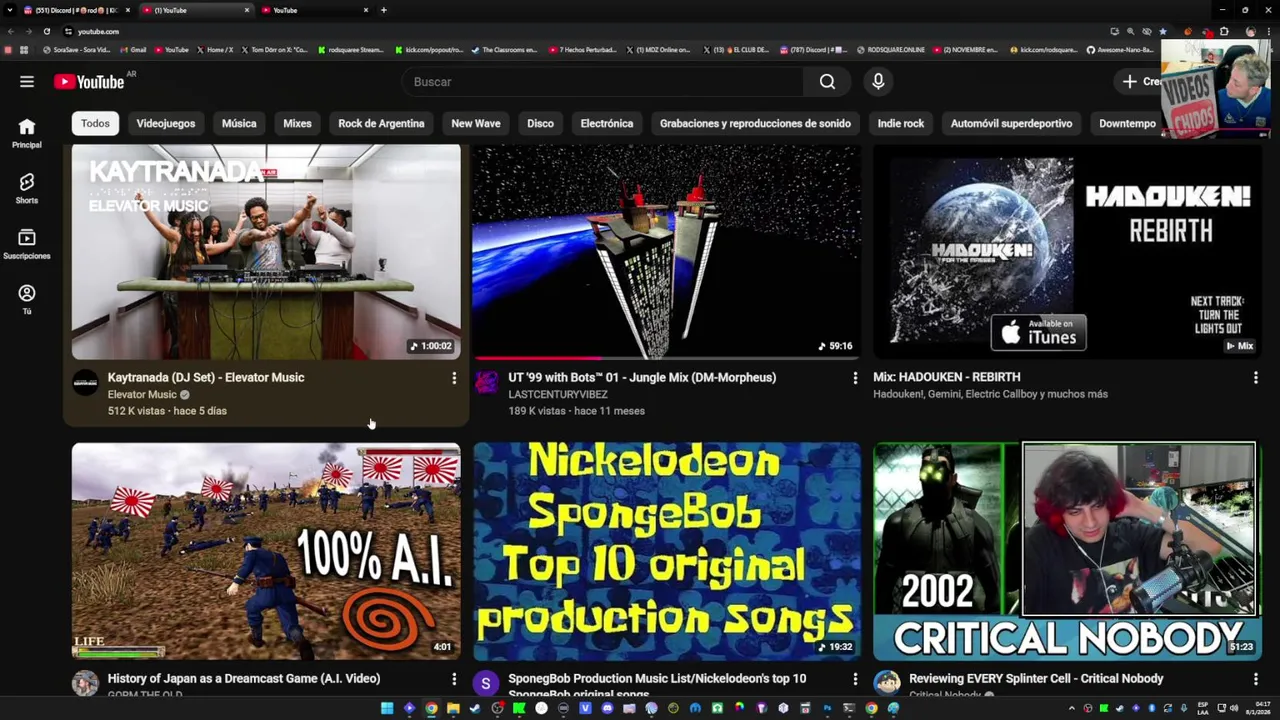Select the Indie rock filter chip
Screen dimensions: 1280x720
[x=901, y=124]
